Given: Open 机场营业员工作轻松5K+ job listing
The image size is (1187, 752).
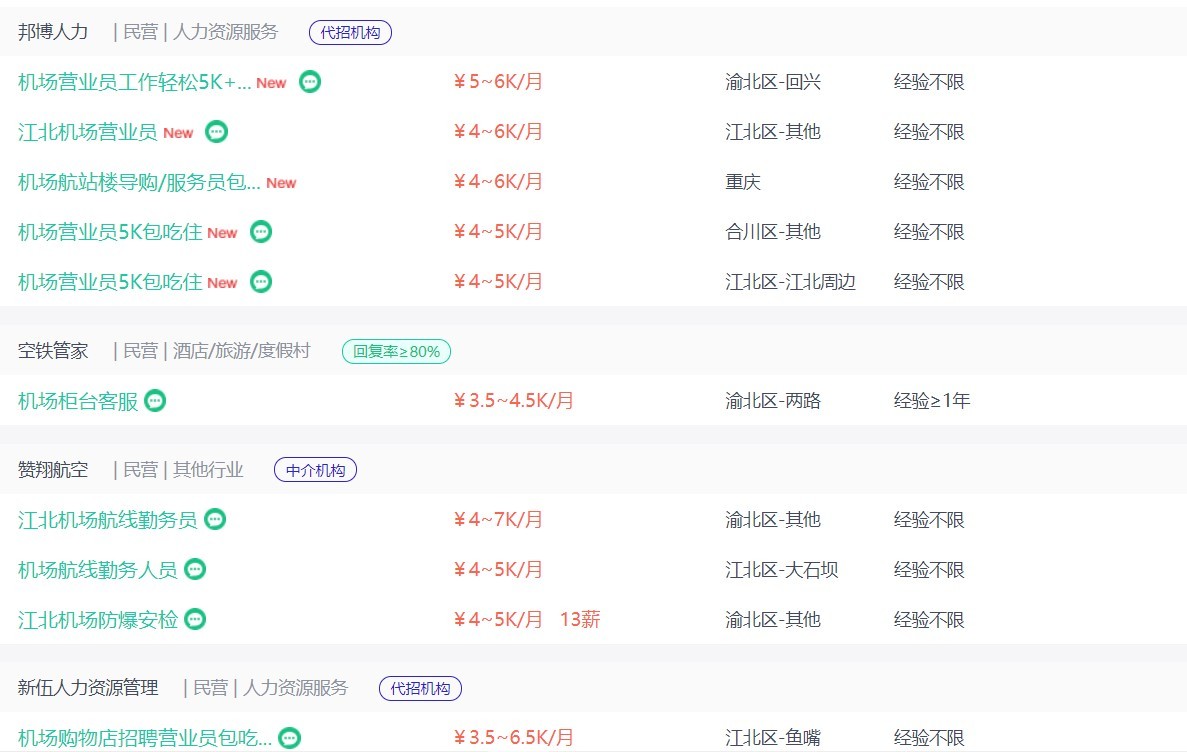Looking at the screenshot, I should [134, 82].
